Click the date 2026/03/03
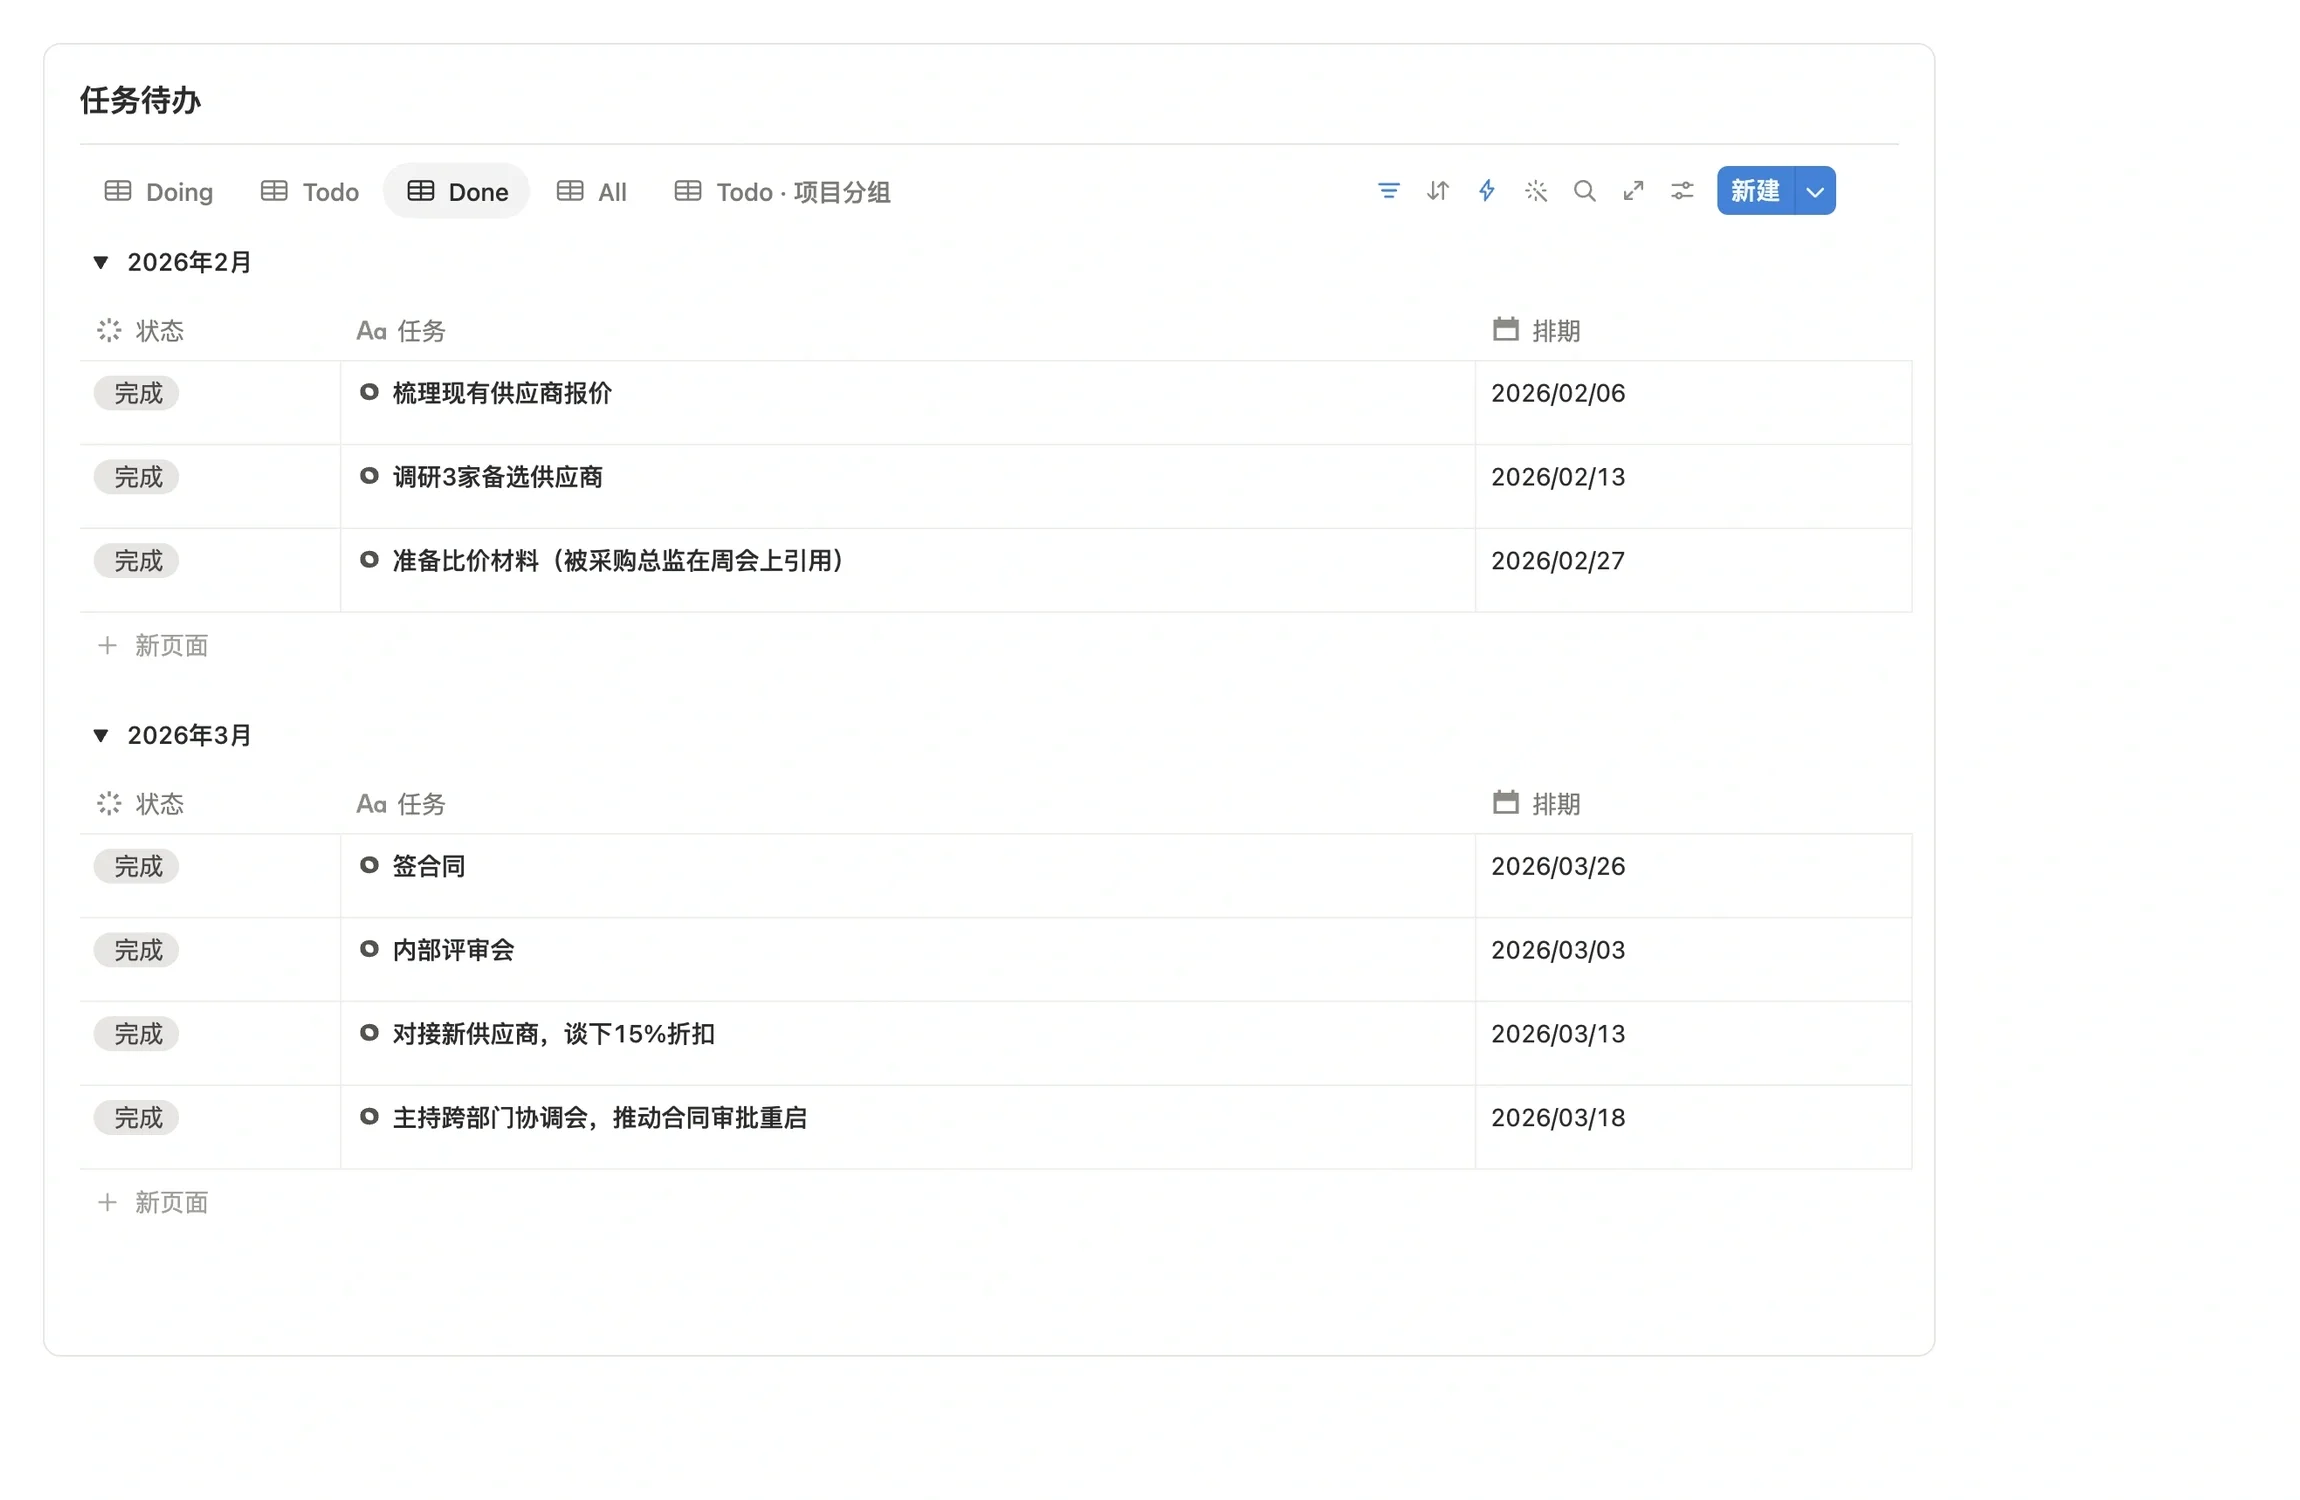 click(x=1558, y=950)
